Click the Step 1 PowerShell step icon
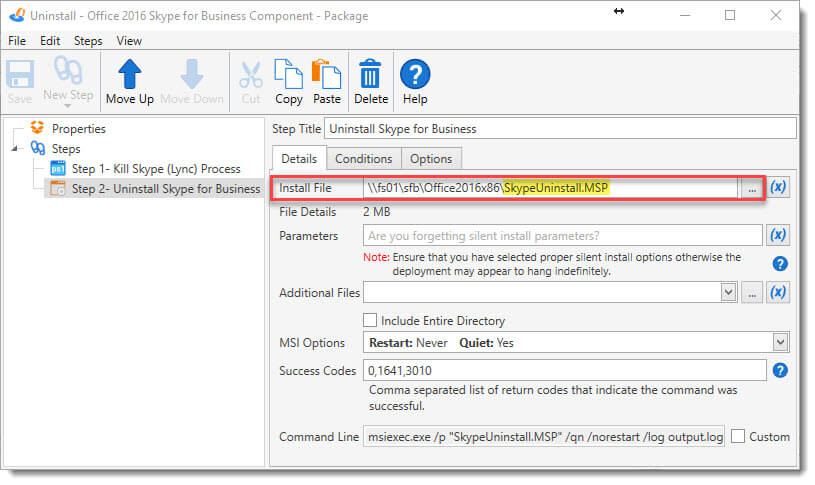The image size is (815, 485). click(x=58, y=168)
